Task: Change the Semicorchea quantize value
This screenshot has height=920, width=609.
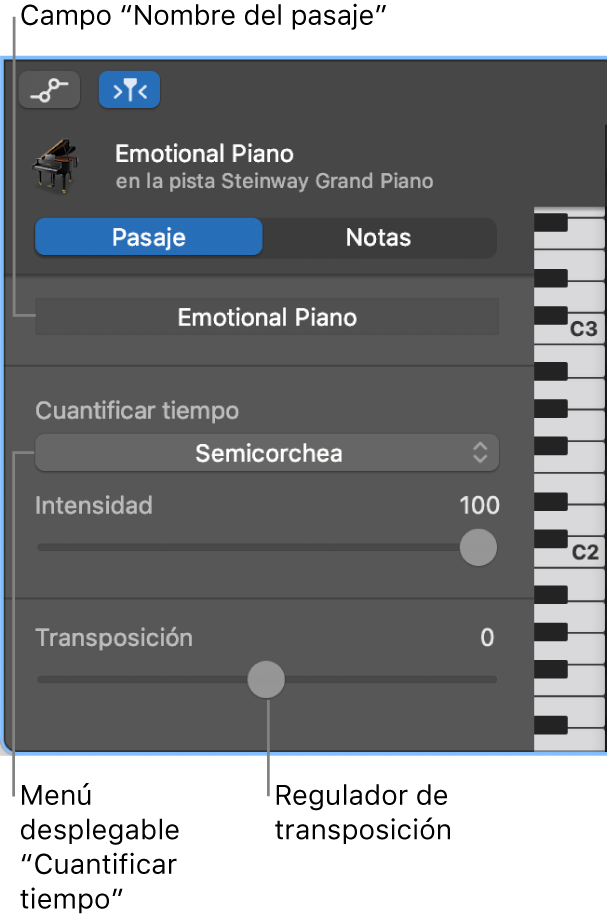Action: point(267,452)
